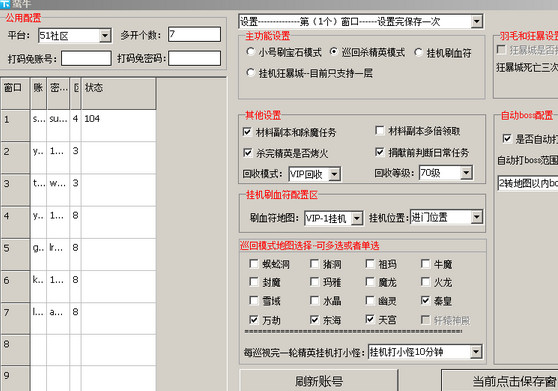558x391 pixels.
Task: Choose 挂机刷血符 mode
Action: [x=418, y=53]
